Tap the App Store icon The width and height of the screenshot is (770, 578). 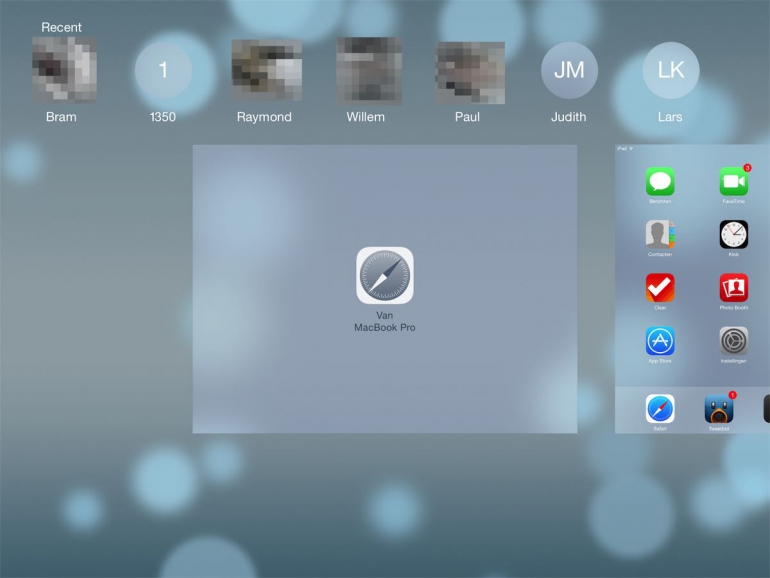pyautogui.click(x=659, y=341)
